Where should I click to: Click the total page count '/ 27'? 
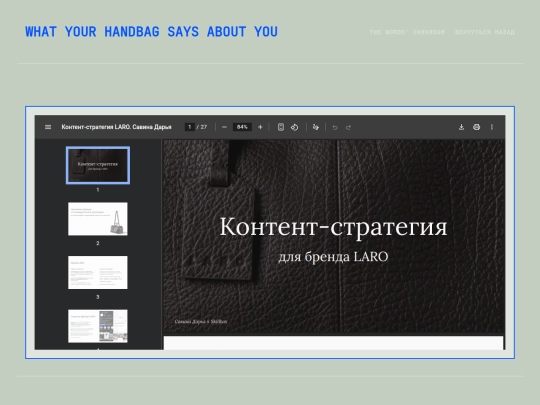(x=202, y=127)
